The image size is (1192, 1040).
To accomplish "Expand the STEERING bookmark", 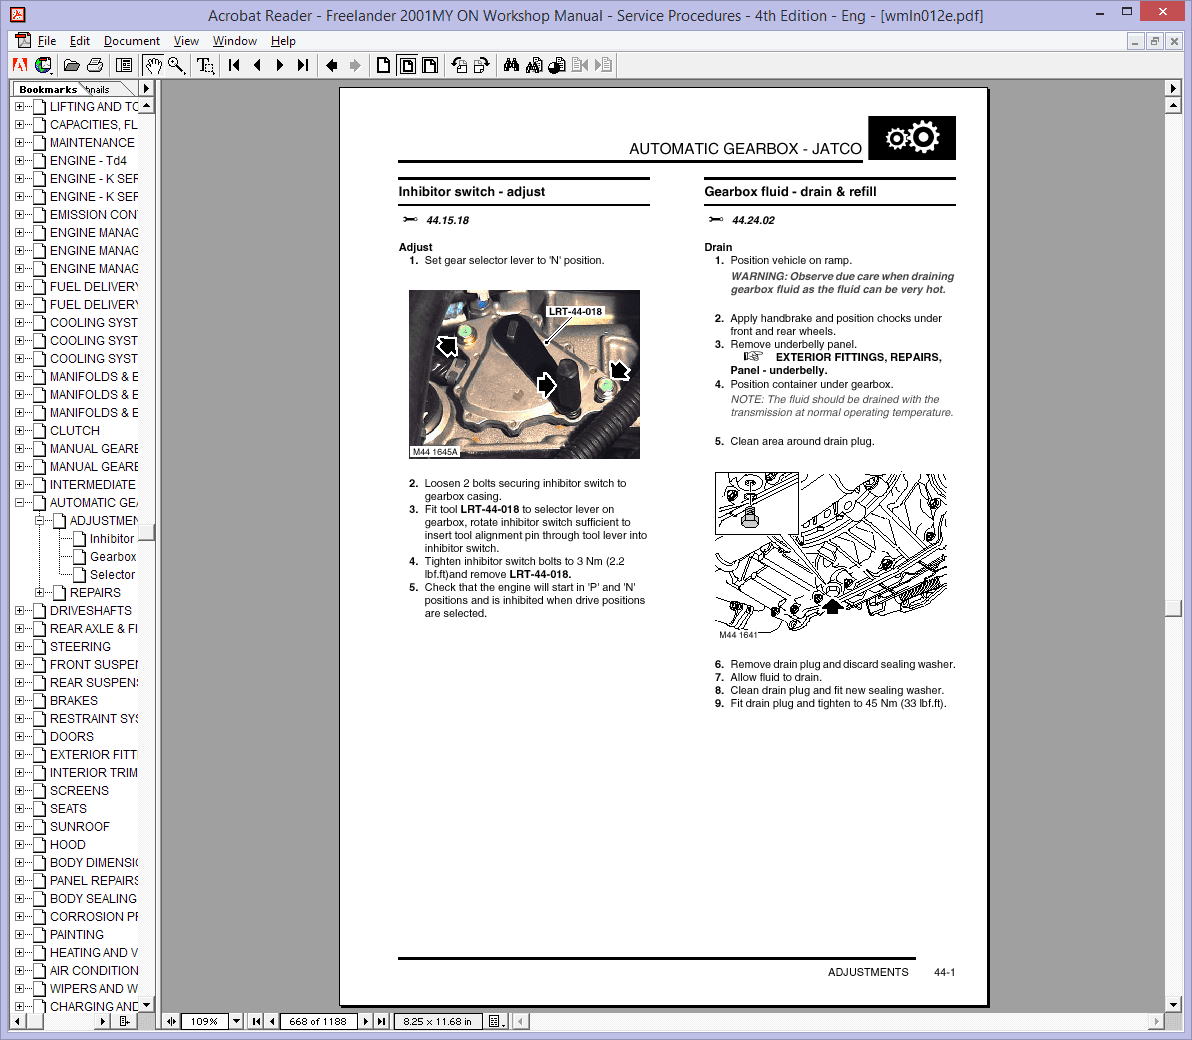I will pyautogui.click(x=20, y=646).
